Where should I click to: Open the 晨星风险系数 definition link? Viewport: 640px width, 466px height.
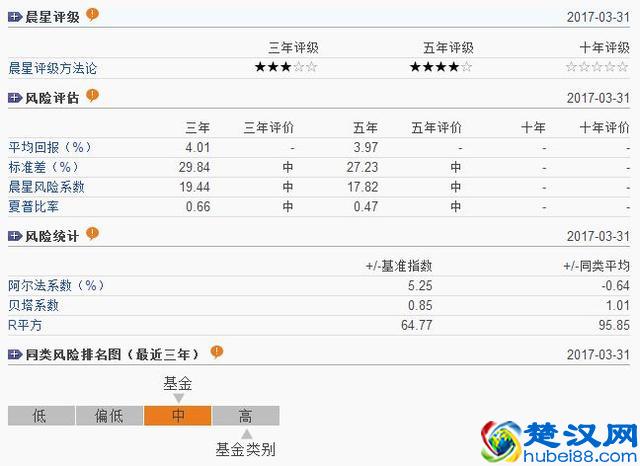point(46,187)
